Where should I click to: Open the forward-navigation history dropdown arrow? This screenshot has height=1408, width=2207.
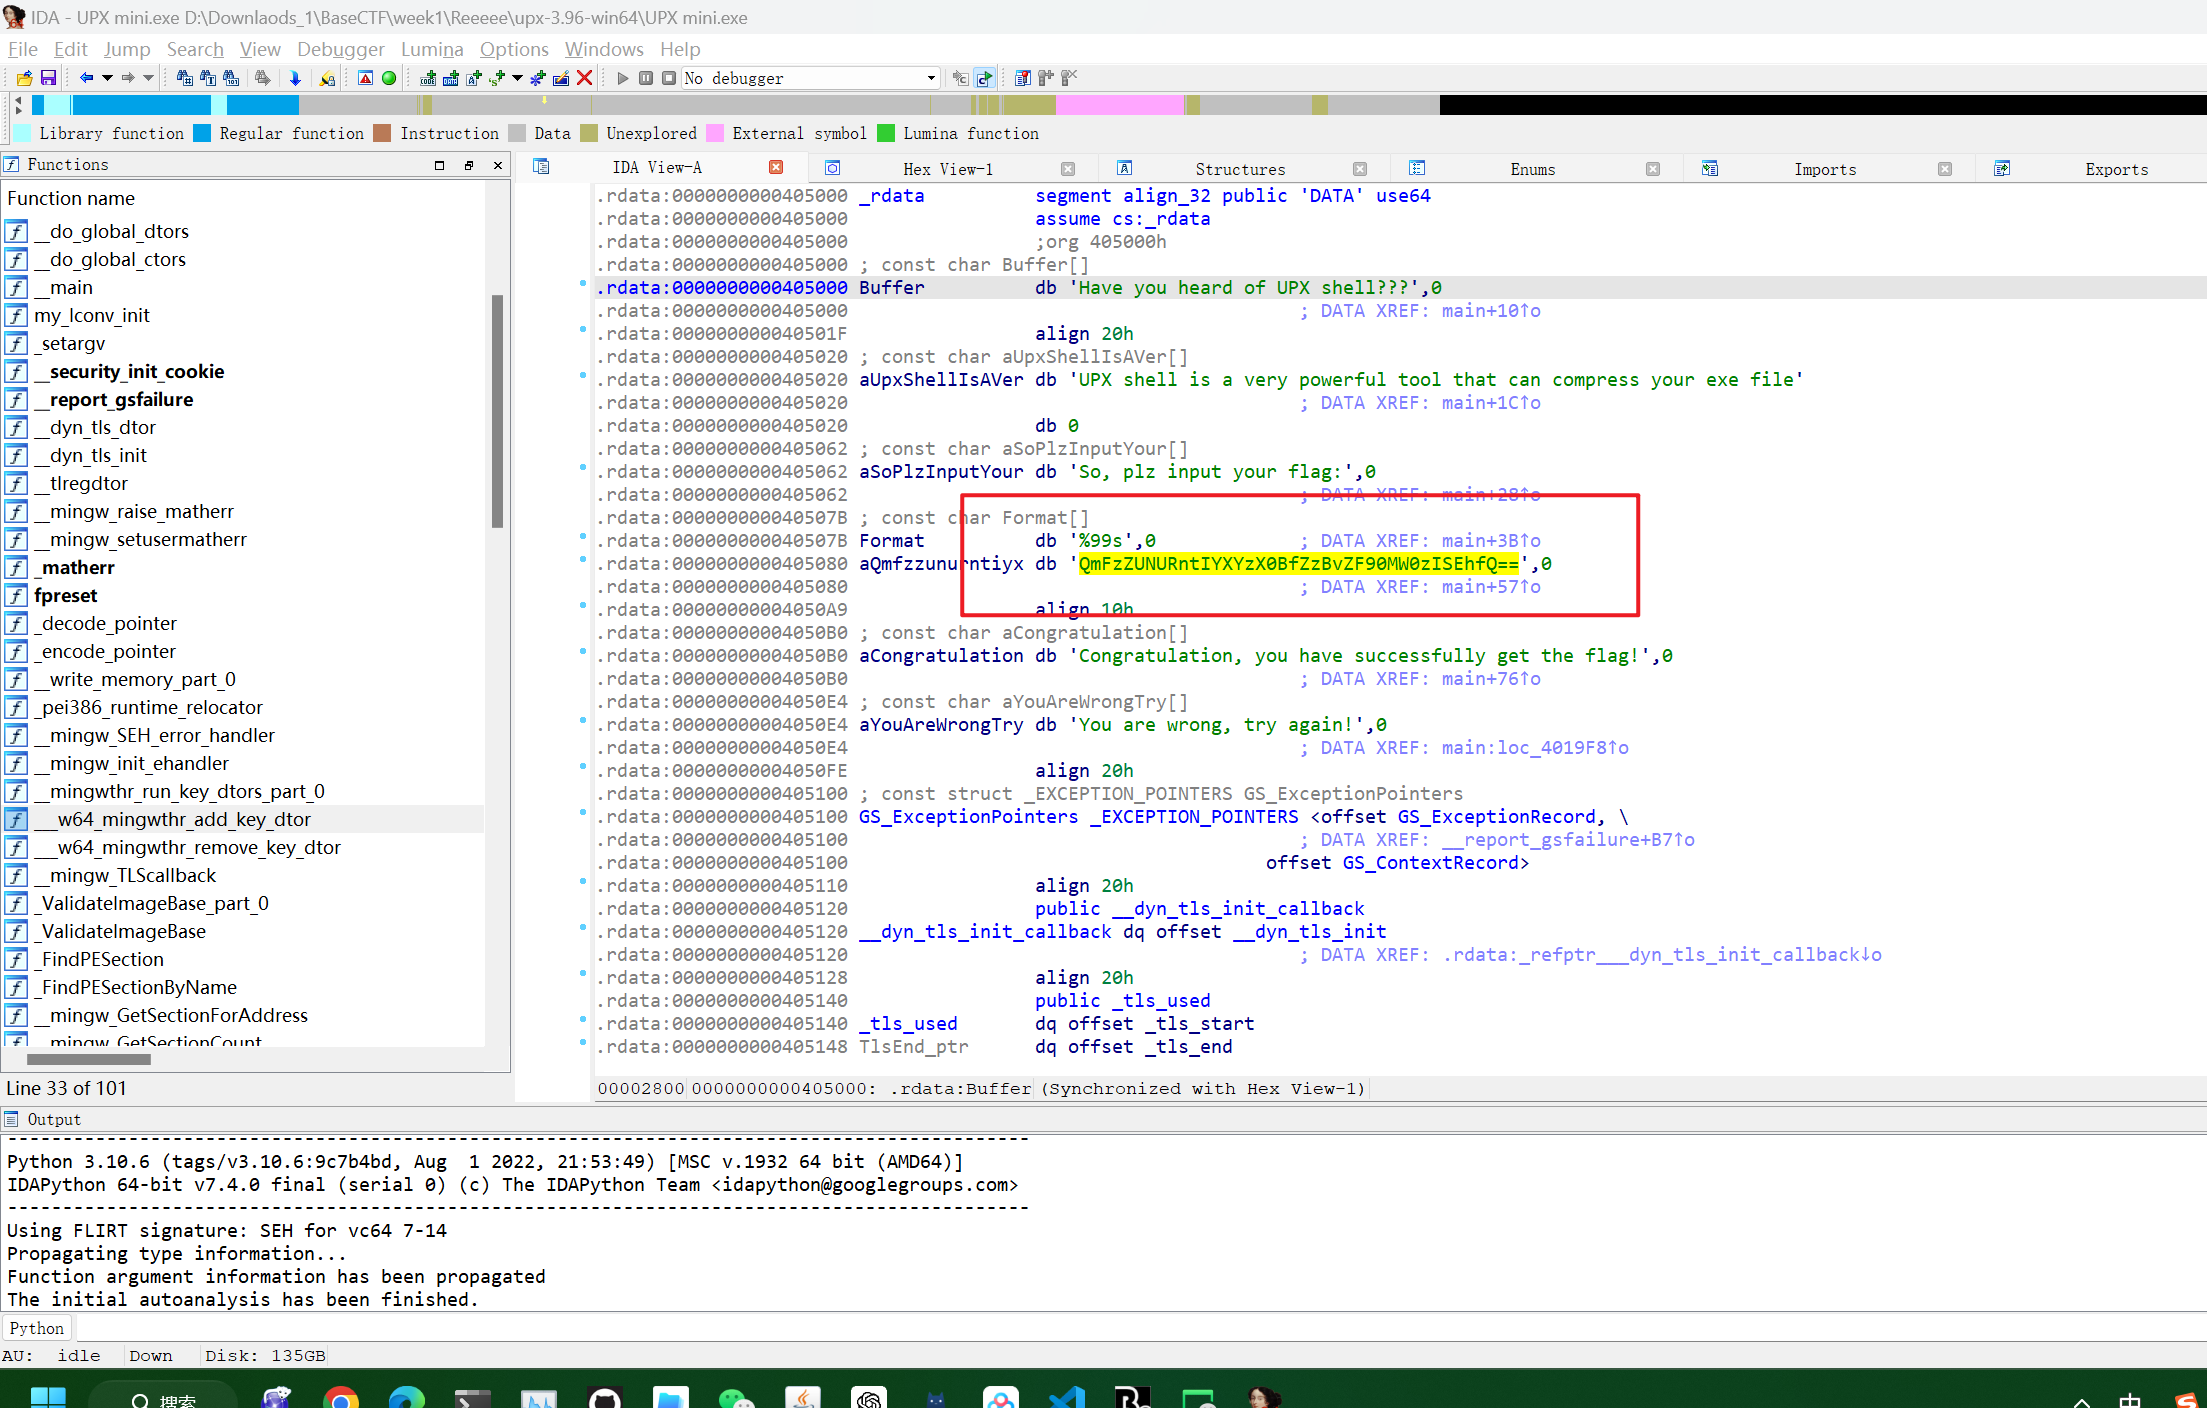148,78
